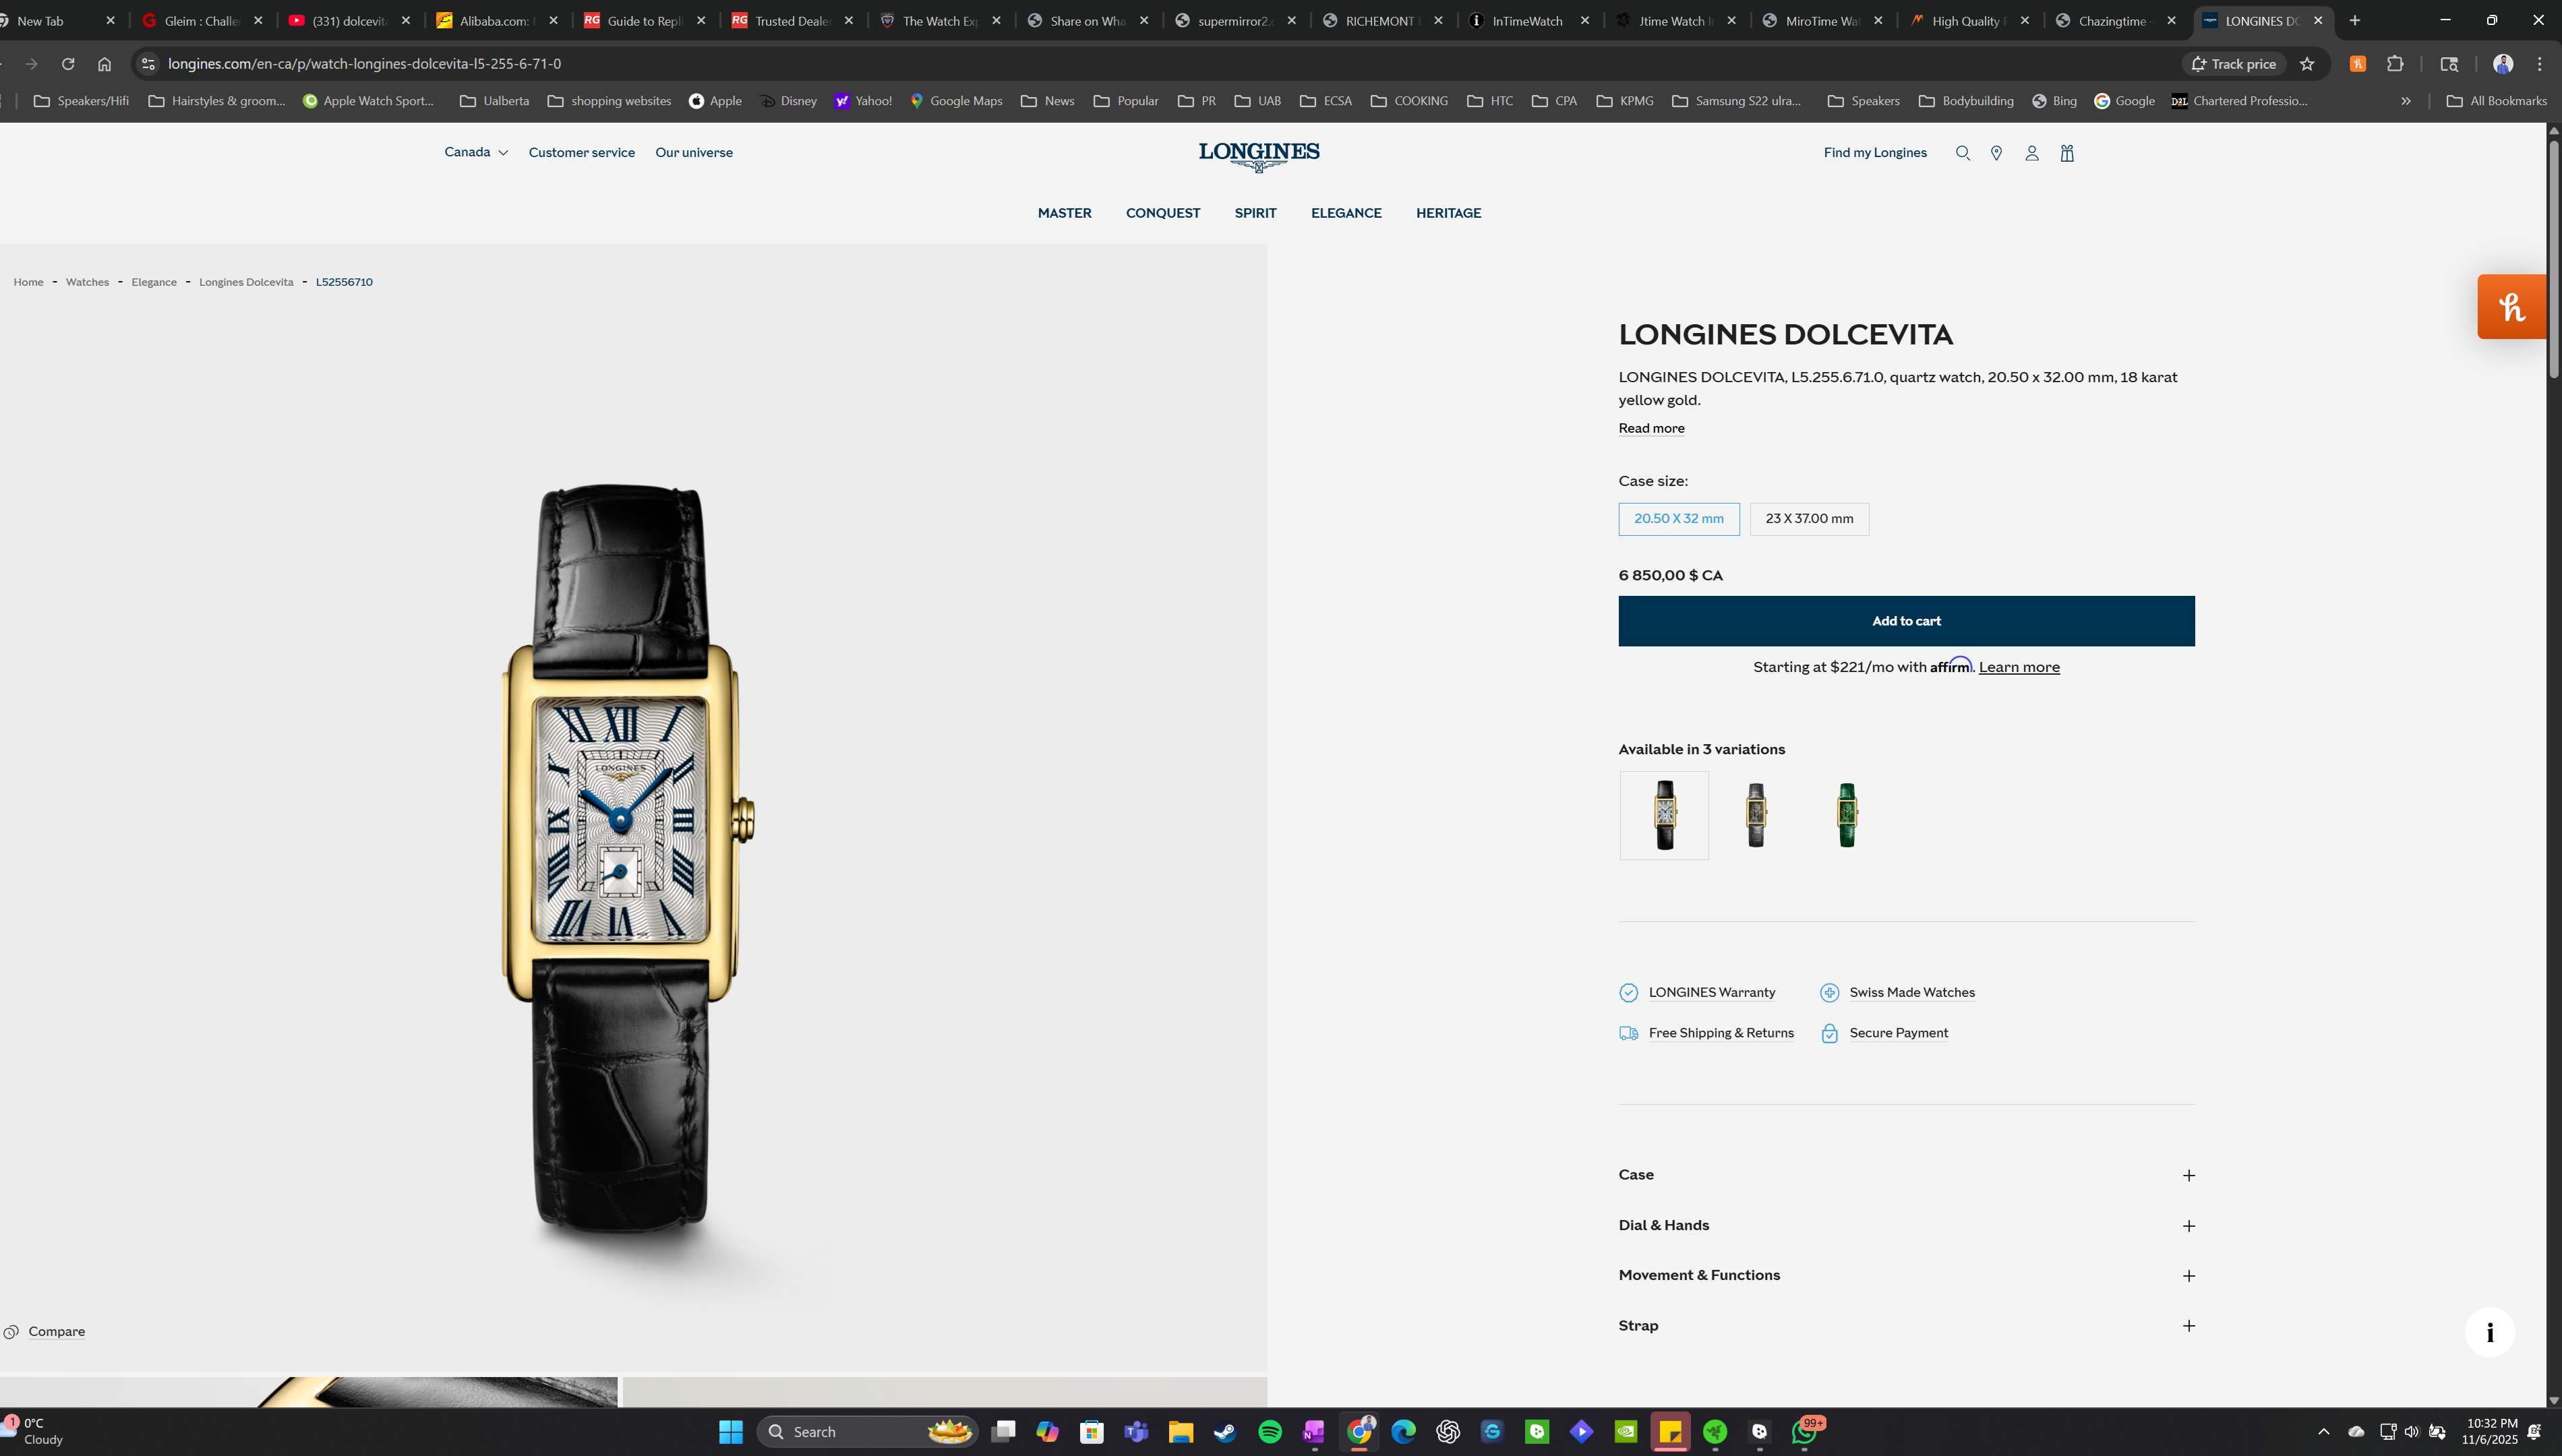Open the MASTER collection menu
The width and height of the screenshot is (2562, 1456).
point(1064,213)
